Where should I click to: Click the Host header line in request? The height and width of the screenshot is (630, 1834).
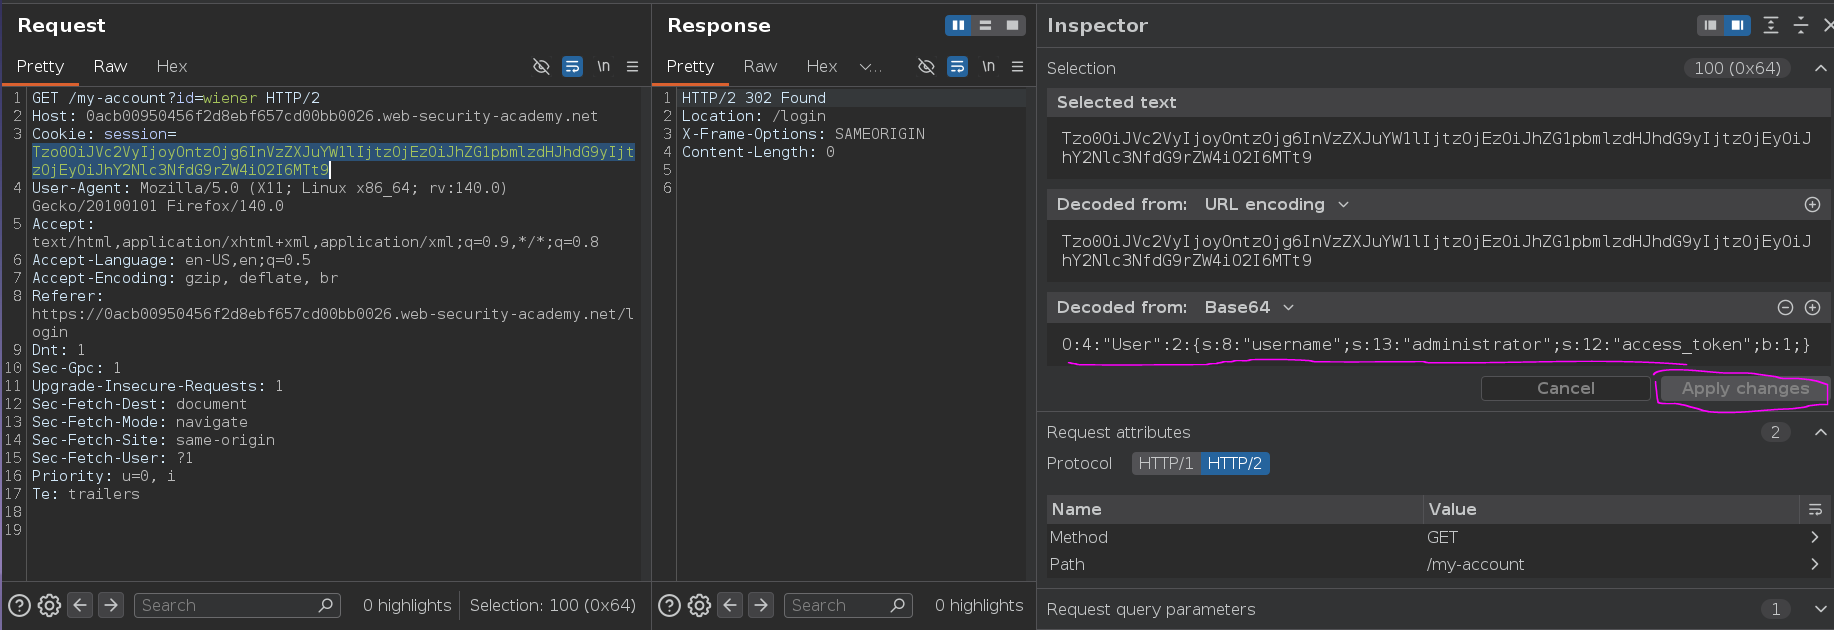pyautogui.click(x=315, y=116)
